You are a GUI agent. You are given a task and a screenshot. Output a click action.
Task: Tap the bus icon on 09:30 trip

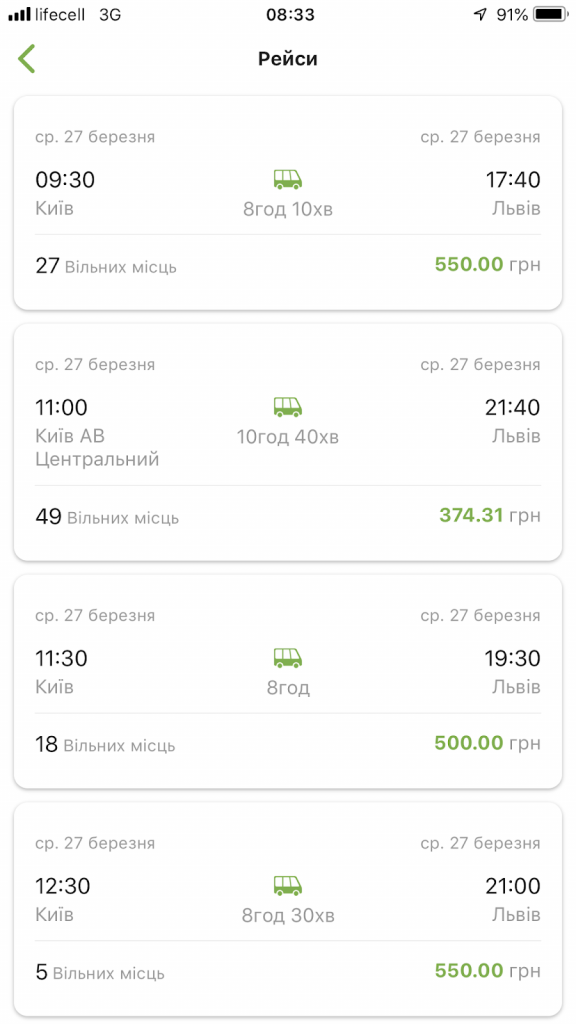pos(287,179)
